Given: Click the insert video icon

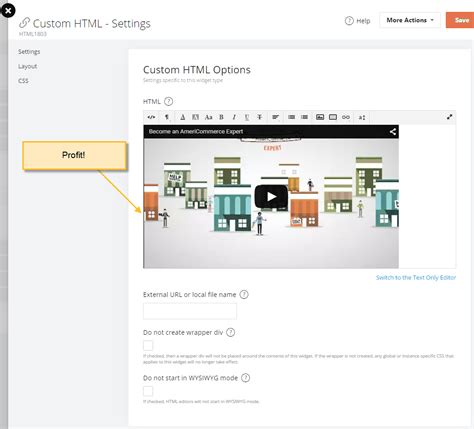Looking at the screenshot, I should 333,117.
